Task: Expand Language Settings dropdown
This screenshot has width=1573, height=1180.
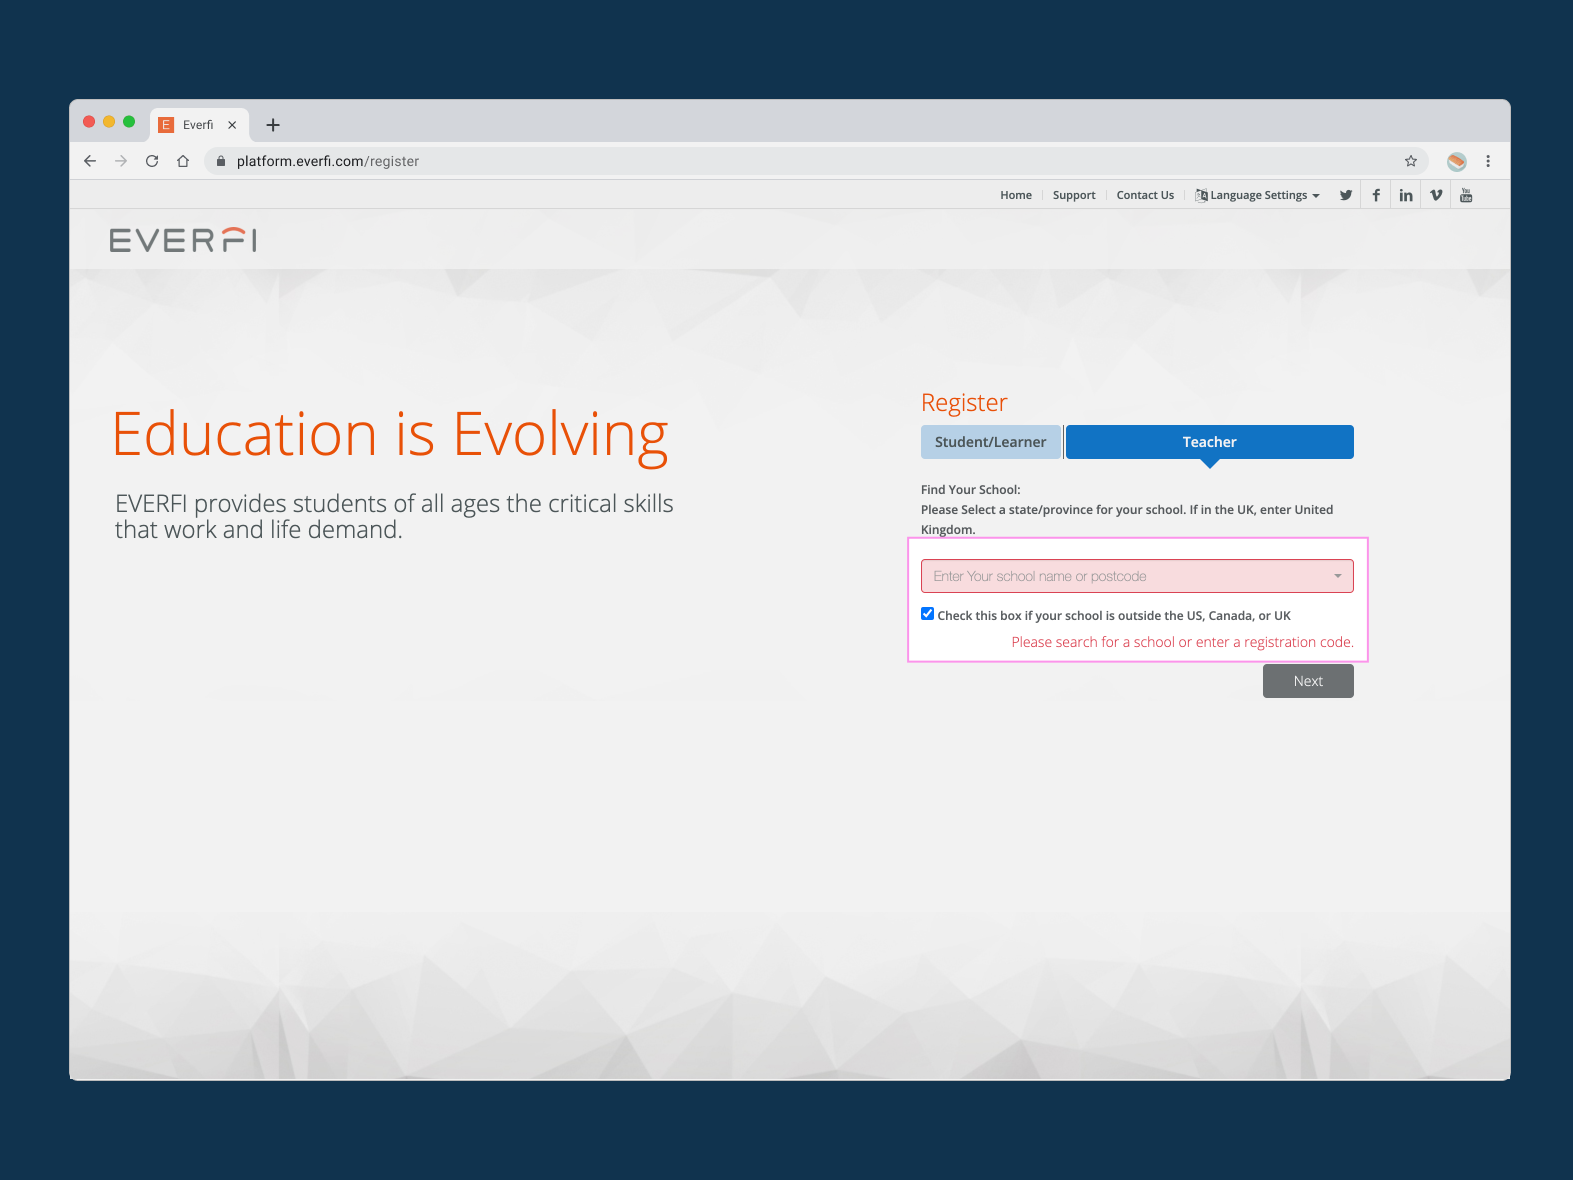Action: (1258, 195)
